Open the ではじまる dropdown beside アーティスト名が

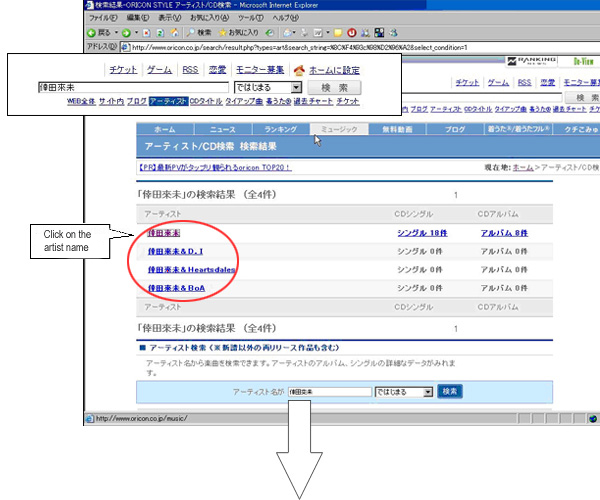(428, 392)
